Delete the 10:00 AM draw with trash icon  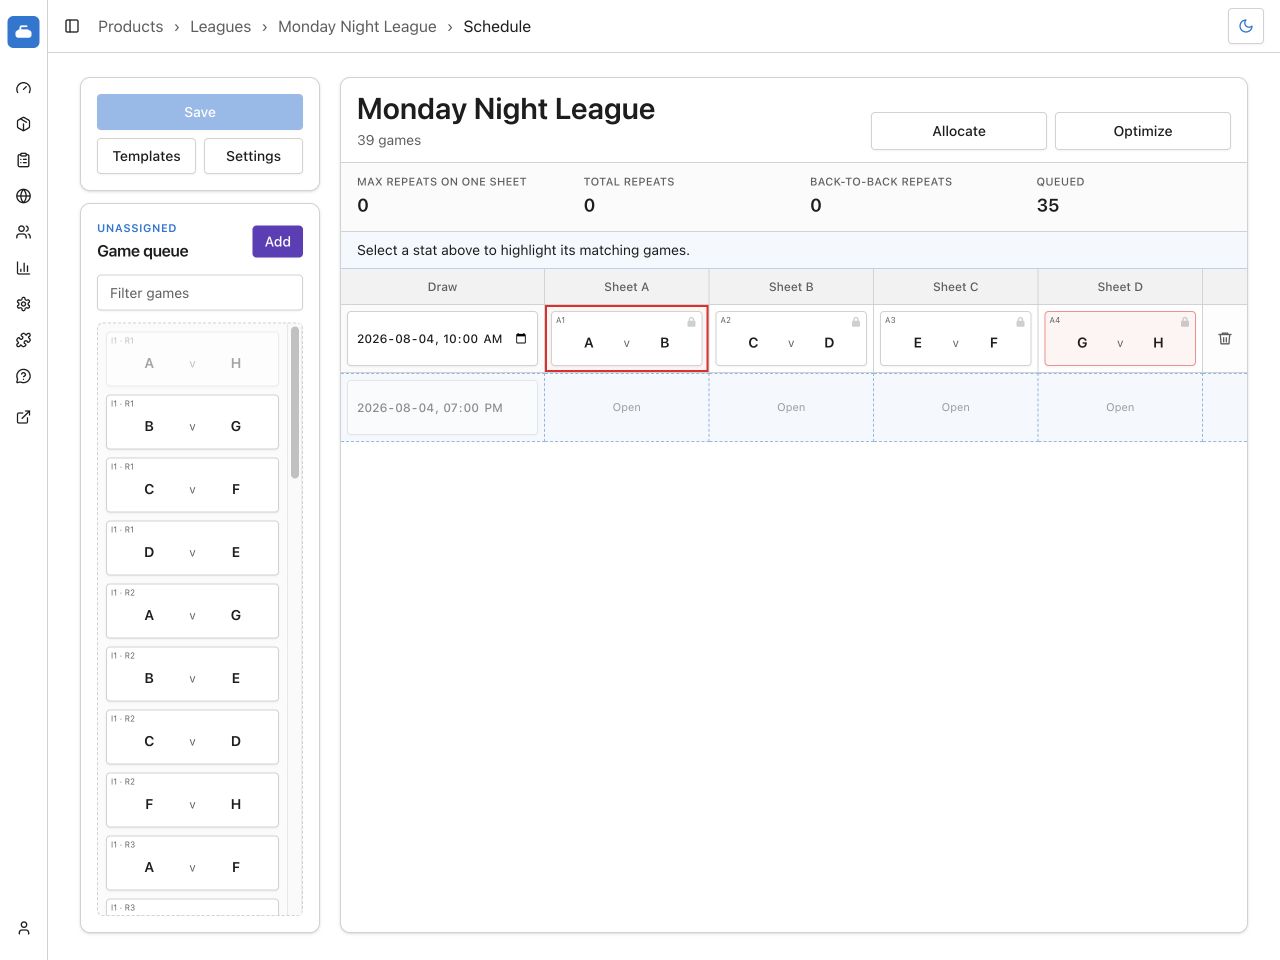pyautogui.click(x=1225, y=338)
